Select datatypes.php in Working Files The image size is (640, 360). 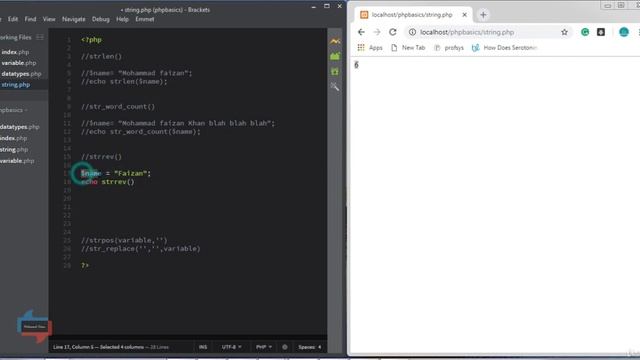tap(21, 74)
